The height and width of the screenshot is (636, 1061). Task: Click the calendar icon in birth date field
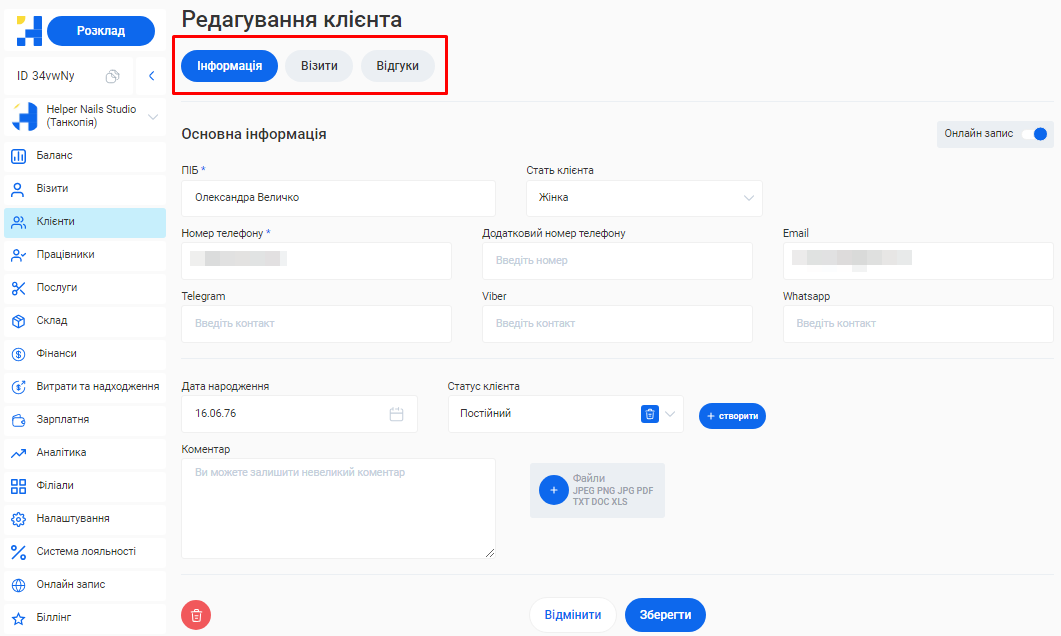tap(396, 414)
